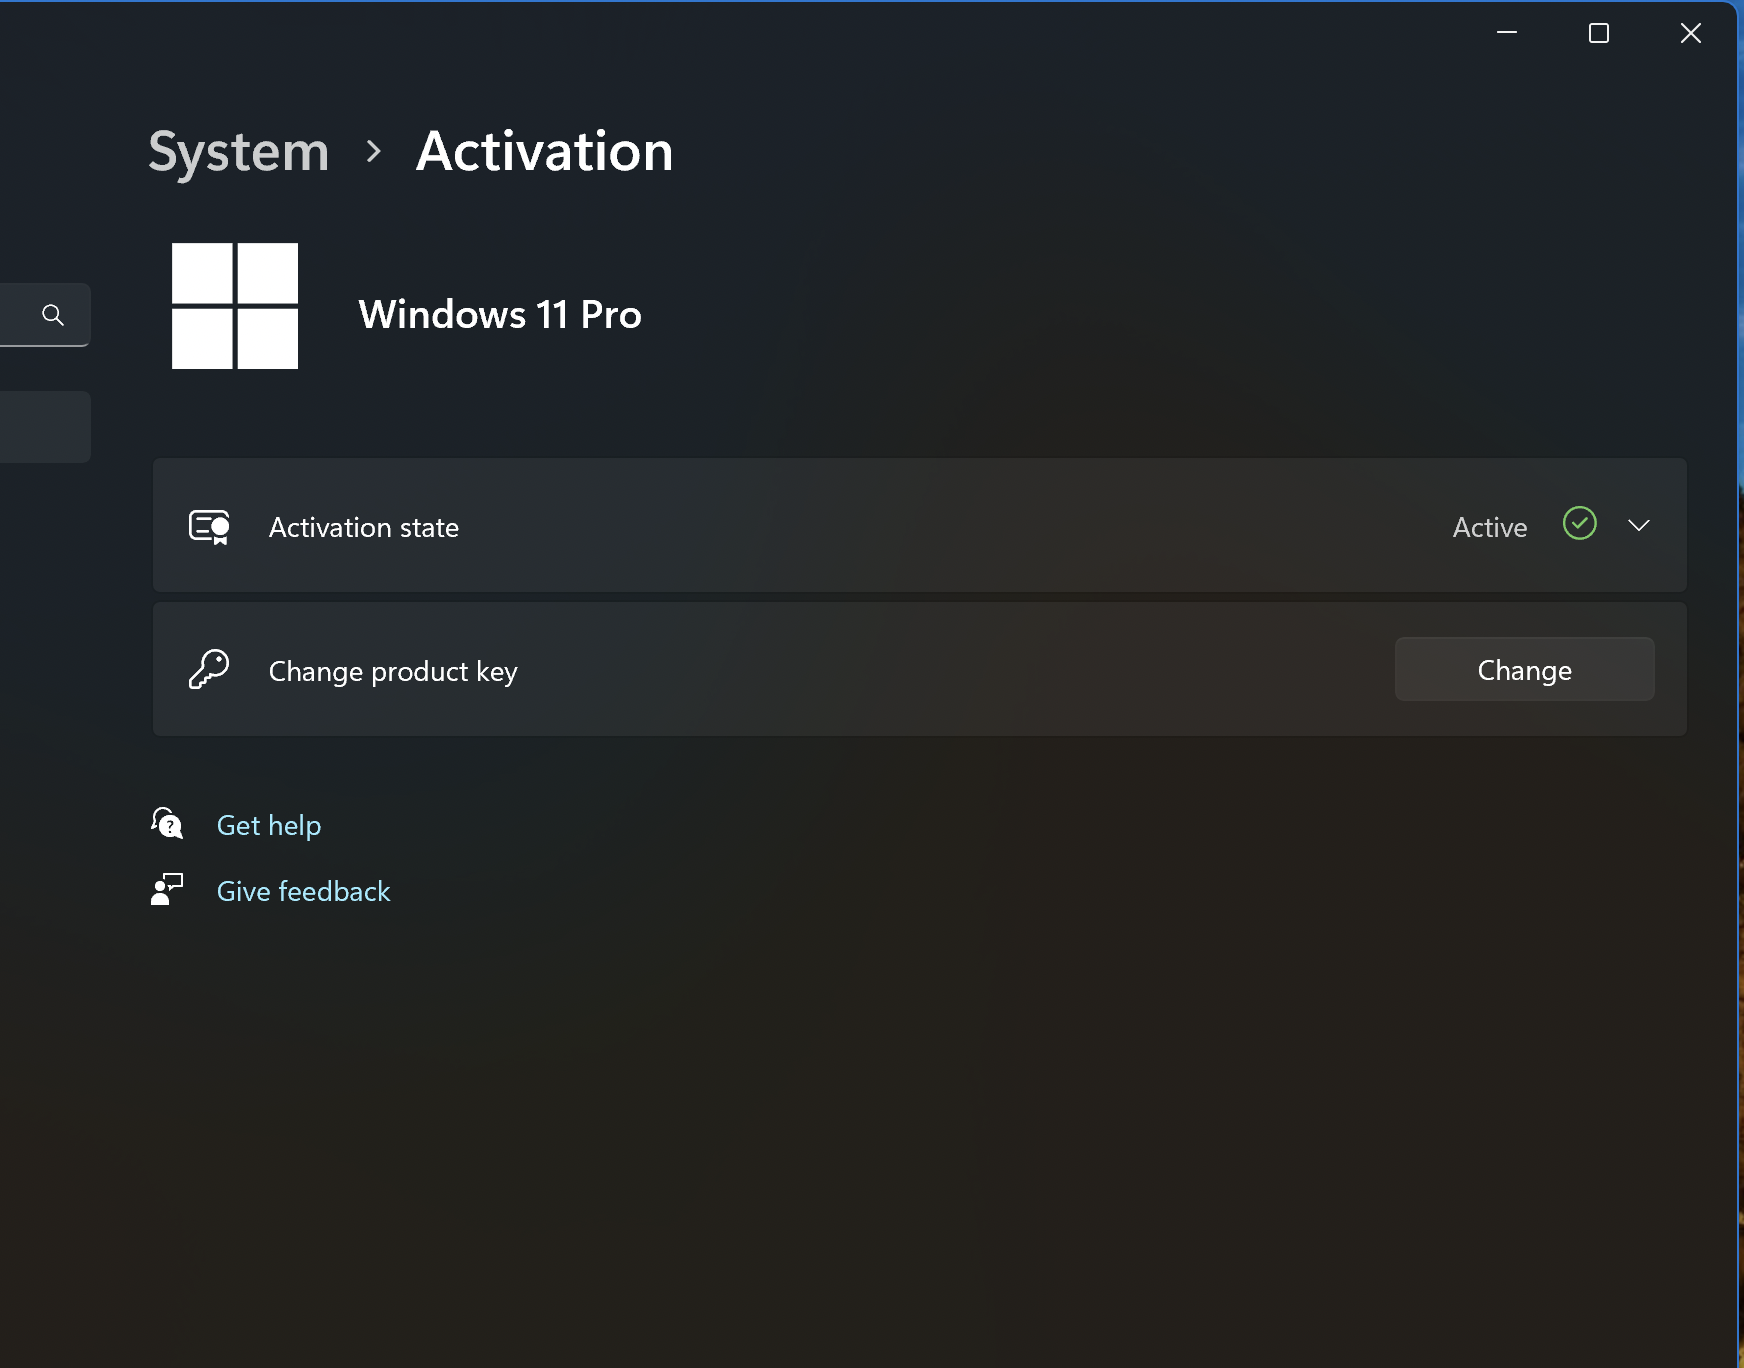Screen dimensions: 1744x1368
Task: Minimize the Settings window
Action: (x=1507, y=33)
